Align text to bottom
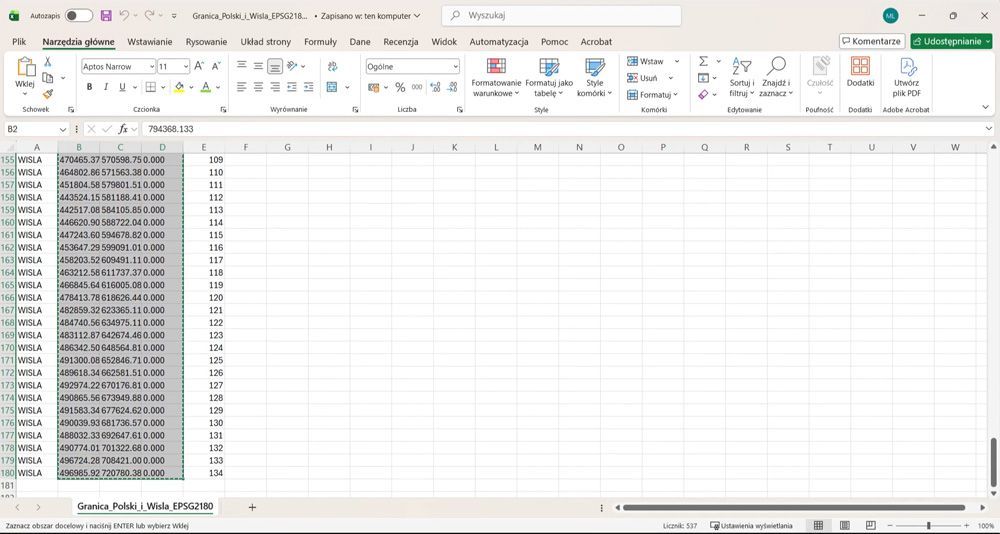The image size is (1000, 534). 275,66
